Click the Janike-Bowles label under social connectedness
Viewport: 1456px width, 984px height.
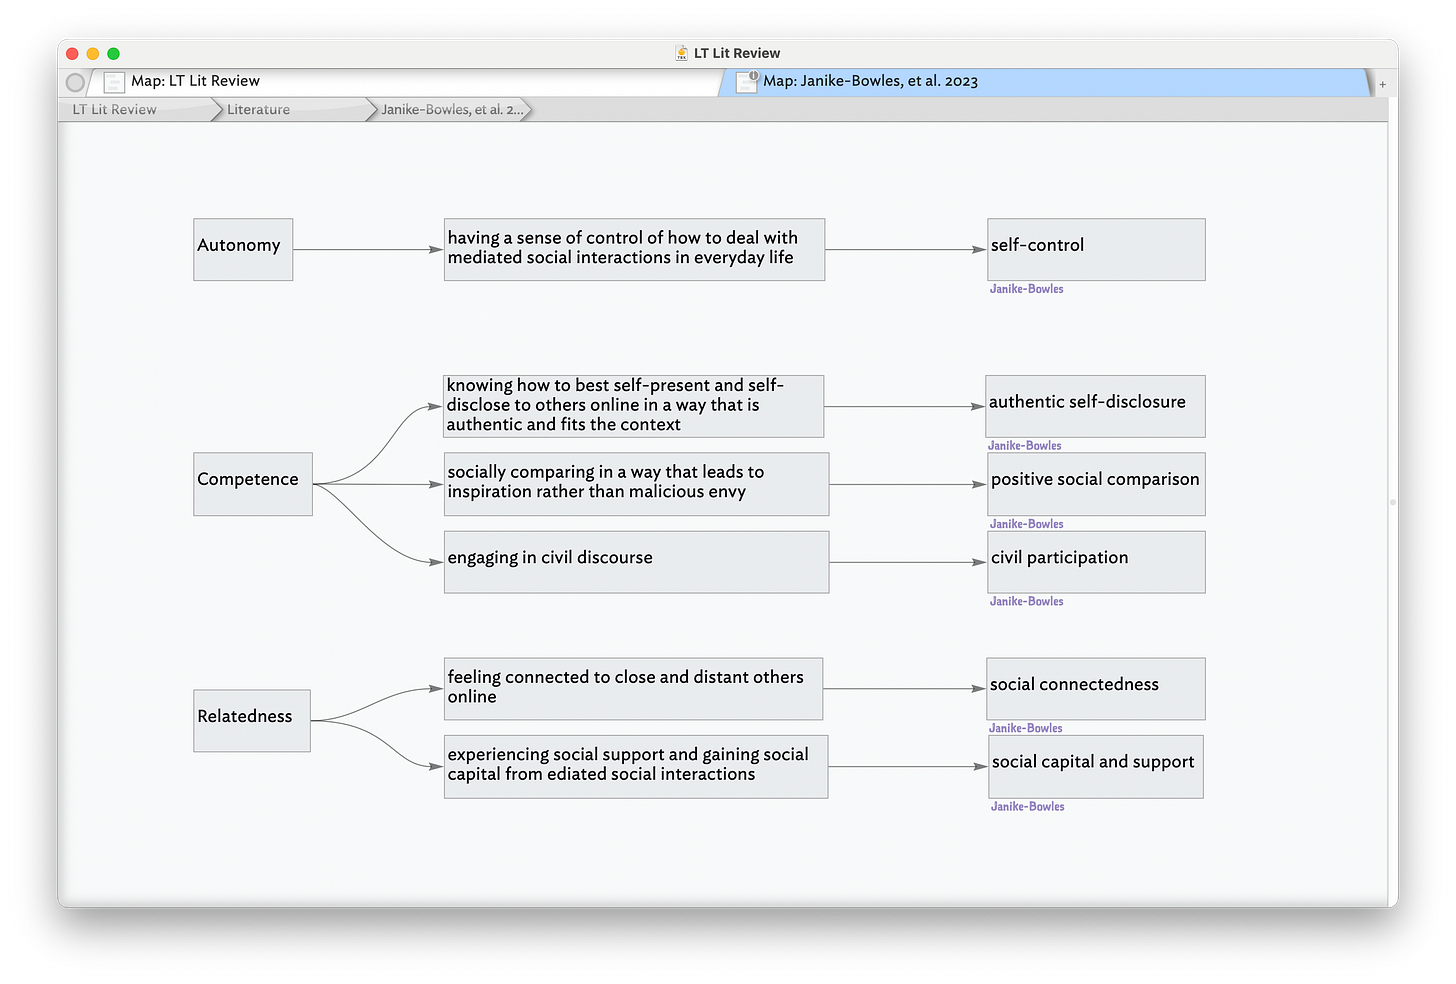click(x=1025, y=729)
